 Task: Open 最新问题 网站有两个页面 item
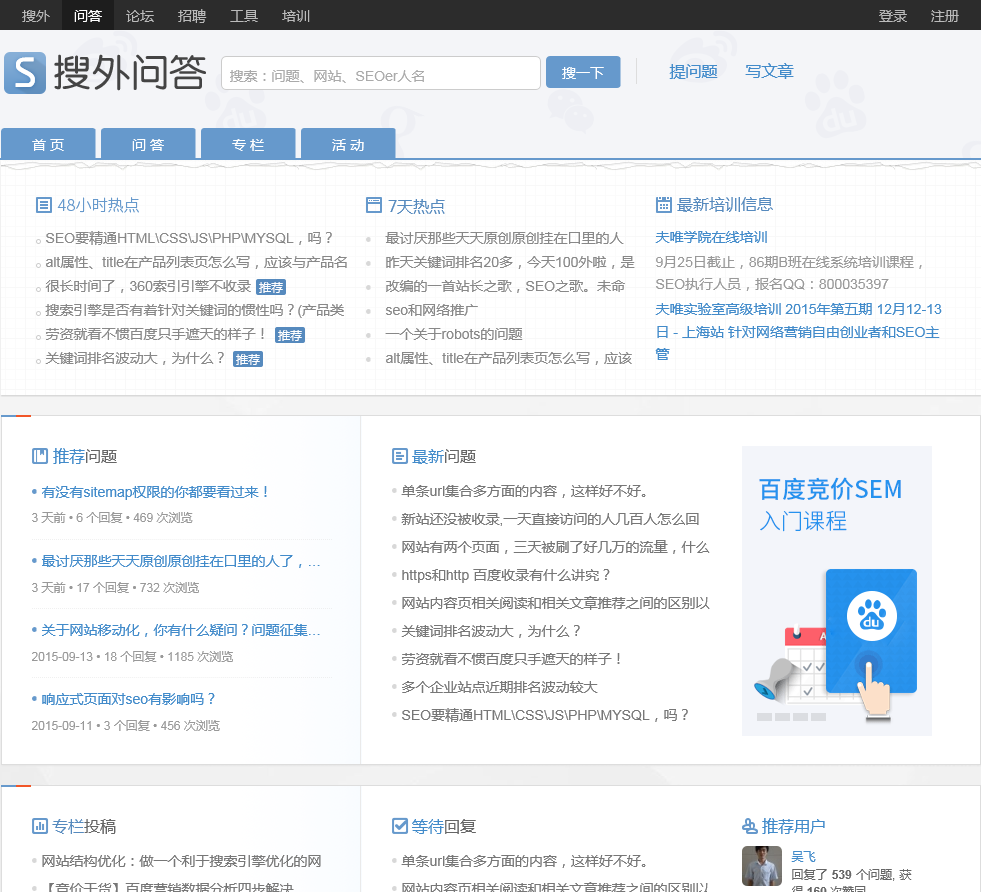coord(555,547)
